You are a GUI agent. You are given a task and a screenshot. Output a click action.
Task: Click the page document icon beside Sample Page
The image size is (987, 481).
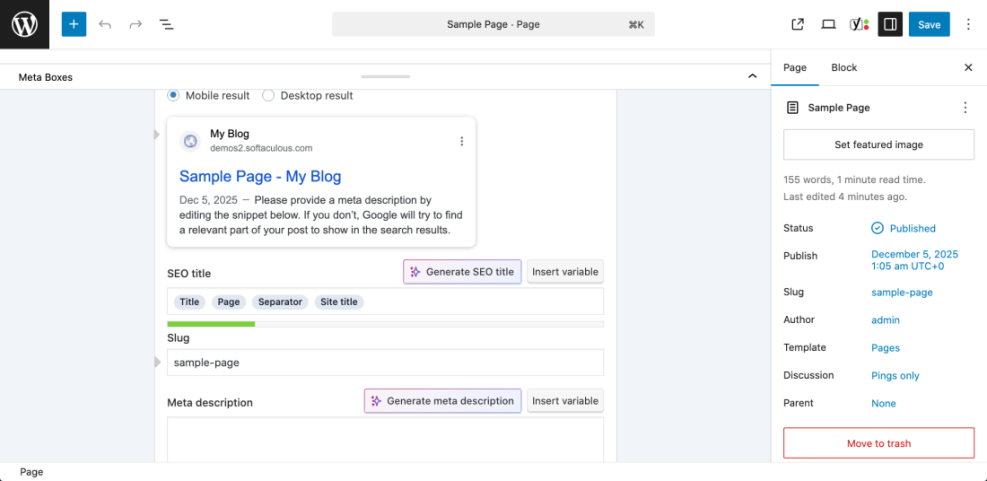792,108
